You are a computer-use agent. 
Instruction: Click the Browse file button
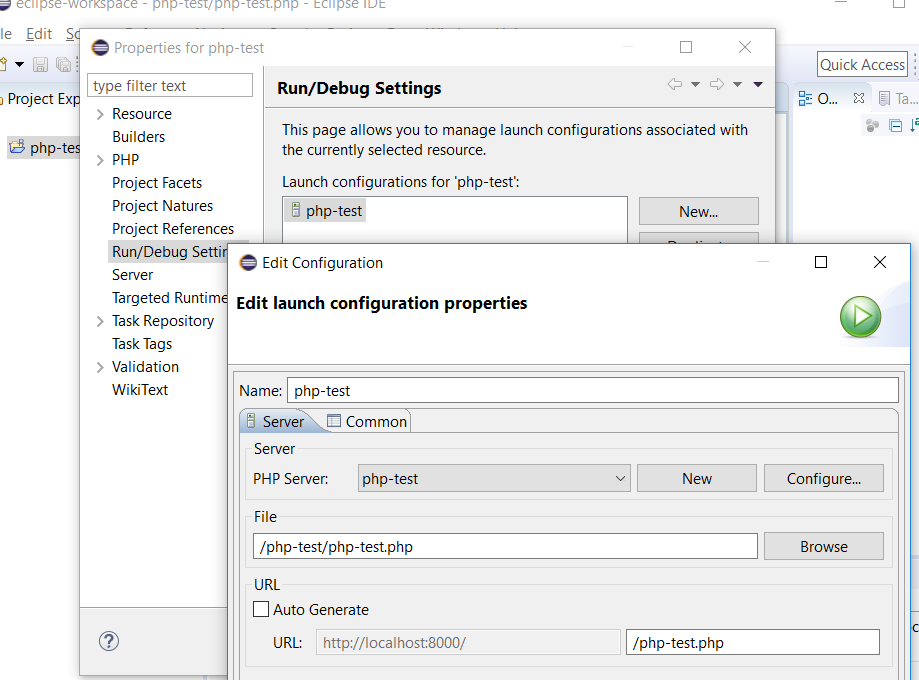pos(823,546)
